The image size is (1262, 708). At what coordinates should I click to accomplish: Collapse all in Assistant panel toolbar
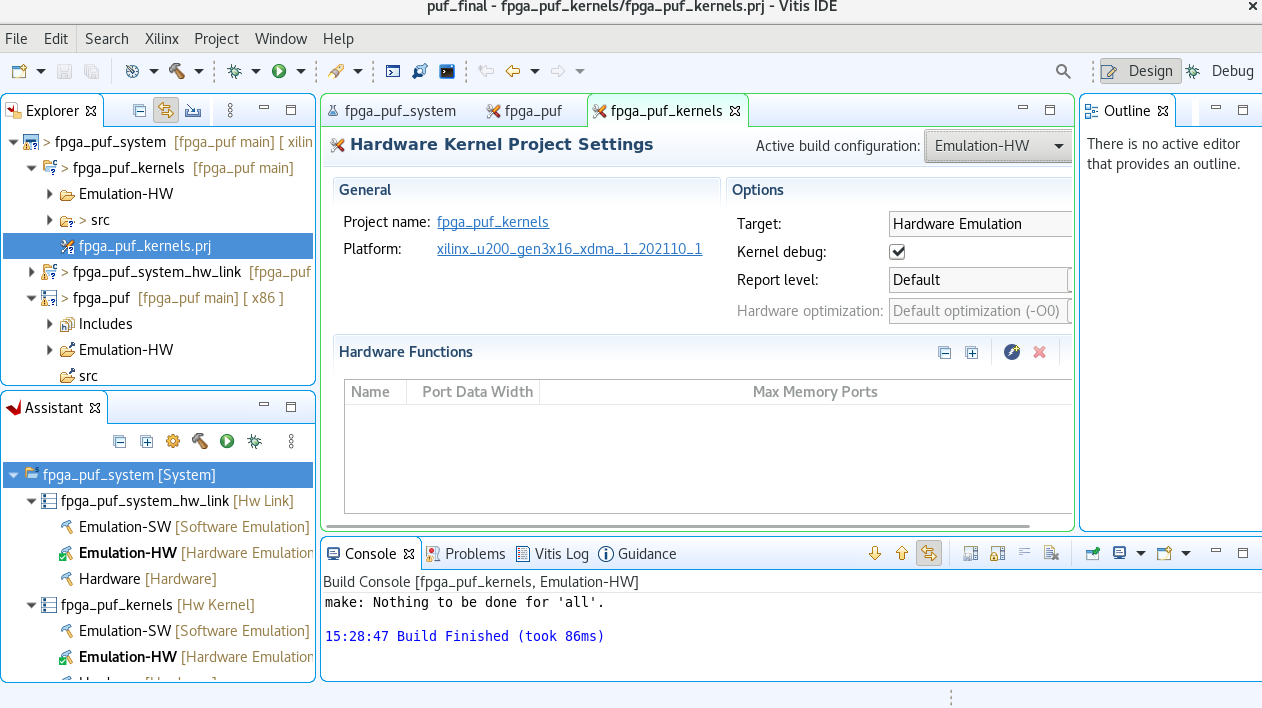[120, 441]
